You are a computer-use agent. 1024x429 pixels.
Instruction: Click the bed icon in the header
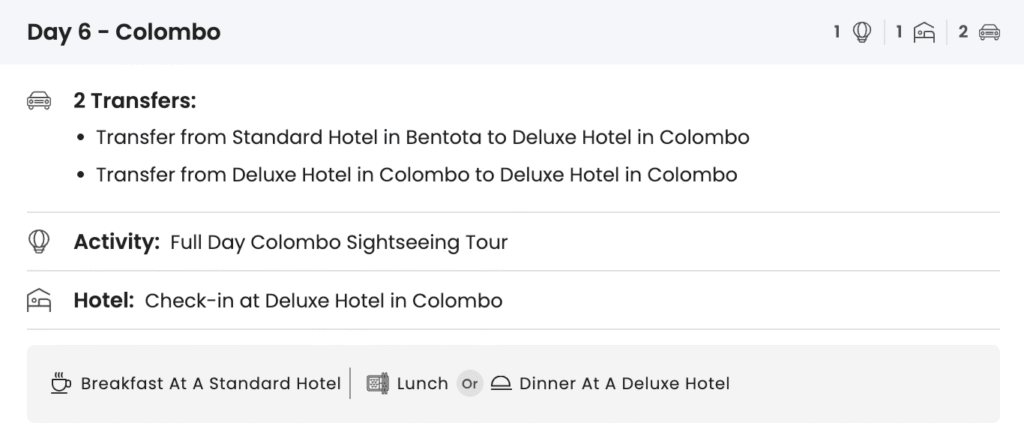[x=925, y=32]
